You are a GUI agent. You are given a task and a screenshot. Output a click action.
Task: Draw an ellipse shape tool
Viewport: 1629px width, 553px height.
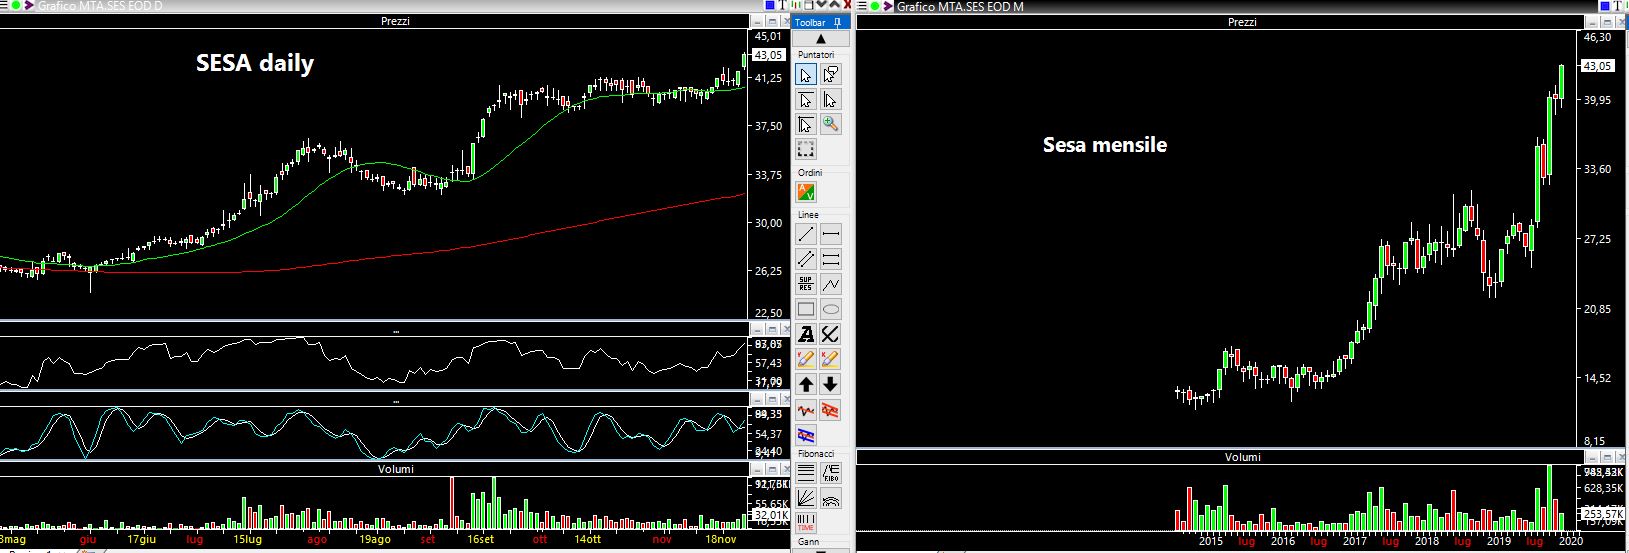pos(830,309)
